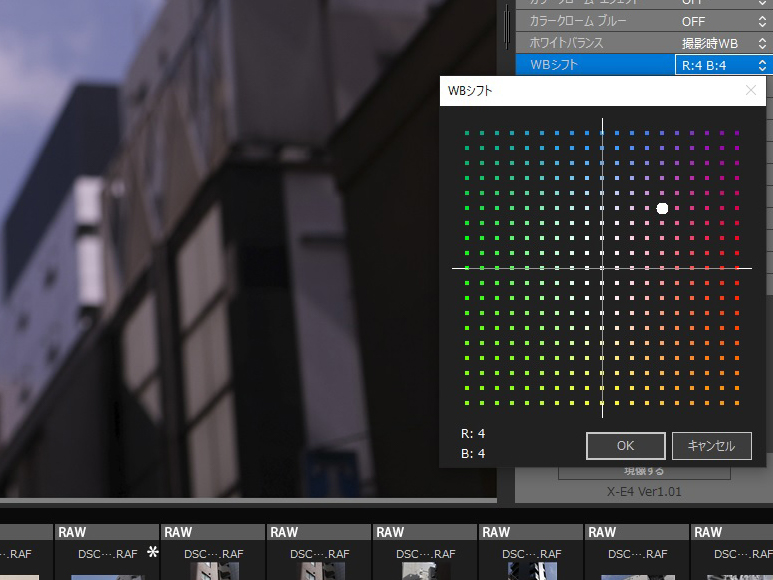
Task: Click the white selected point in WB grid
Action: click(662, 208)
